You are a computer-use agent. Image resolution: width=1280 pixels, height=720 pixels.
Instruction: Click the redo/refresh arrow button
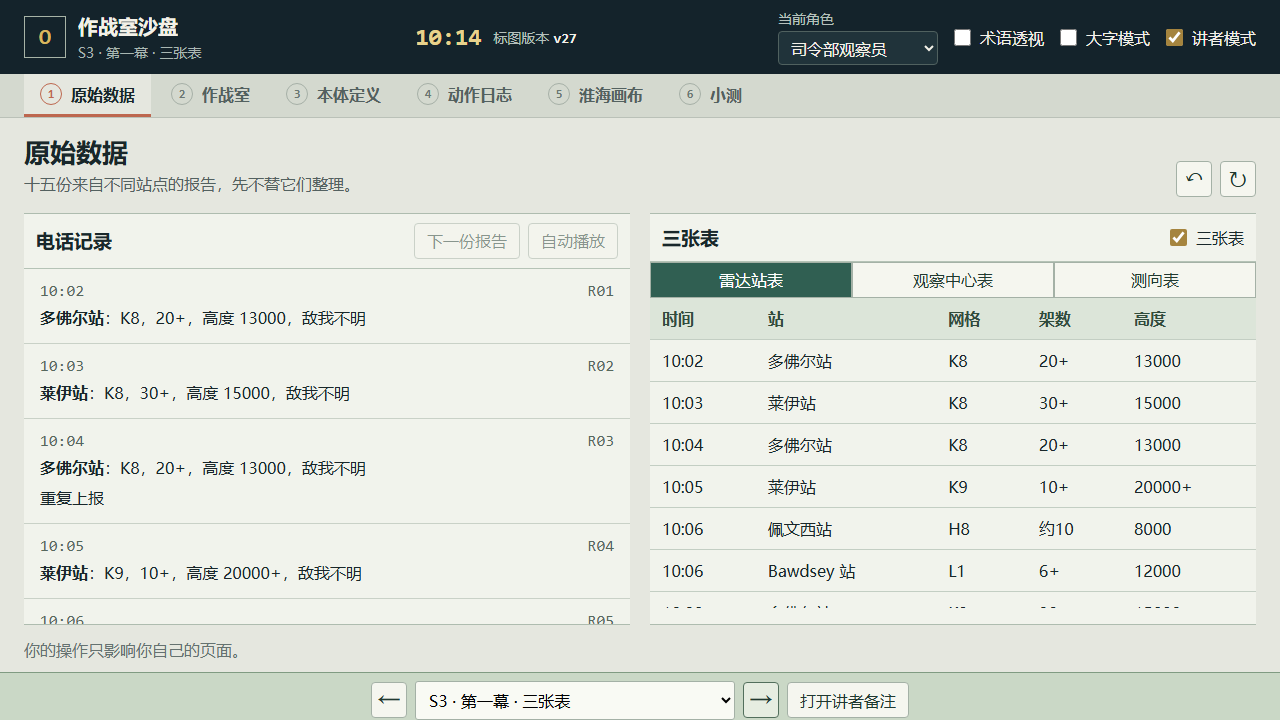(1238, 179)
